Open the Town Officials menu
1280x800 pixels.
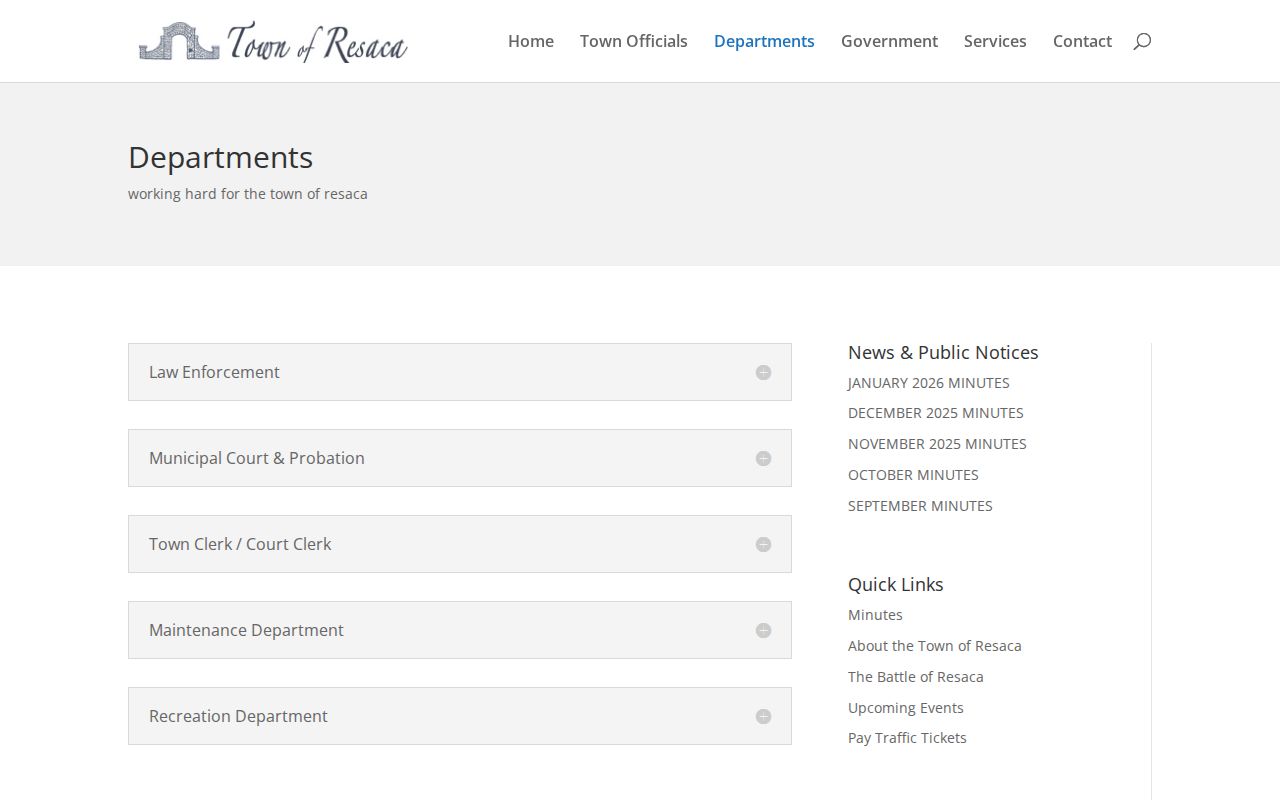pos(634,41)
